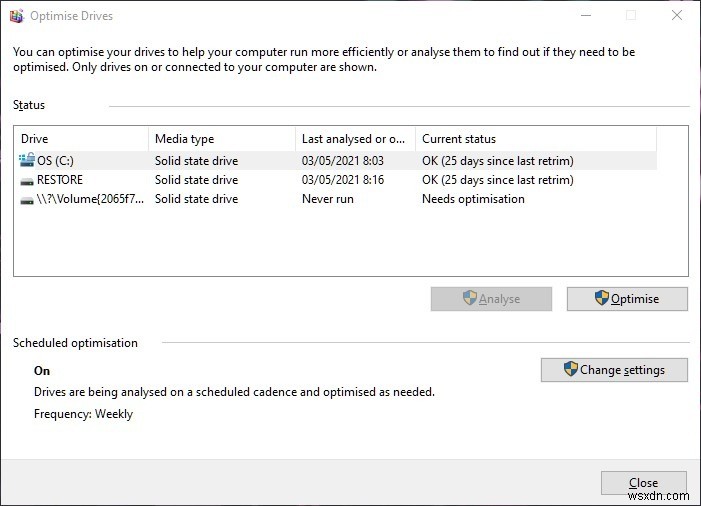Sort by the Media type column header
Viewport: 701px width, 506px height.
click(222, 139)
